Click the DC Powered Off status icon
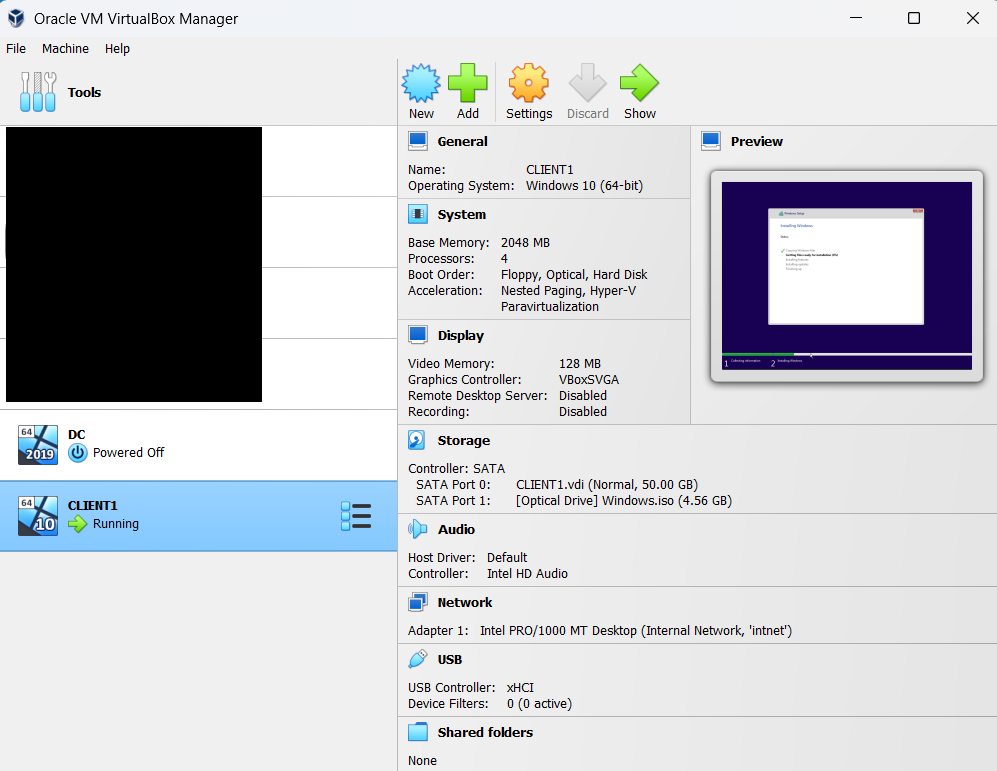 78,453
